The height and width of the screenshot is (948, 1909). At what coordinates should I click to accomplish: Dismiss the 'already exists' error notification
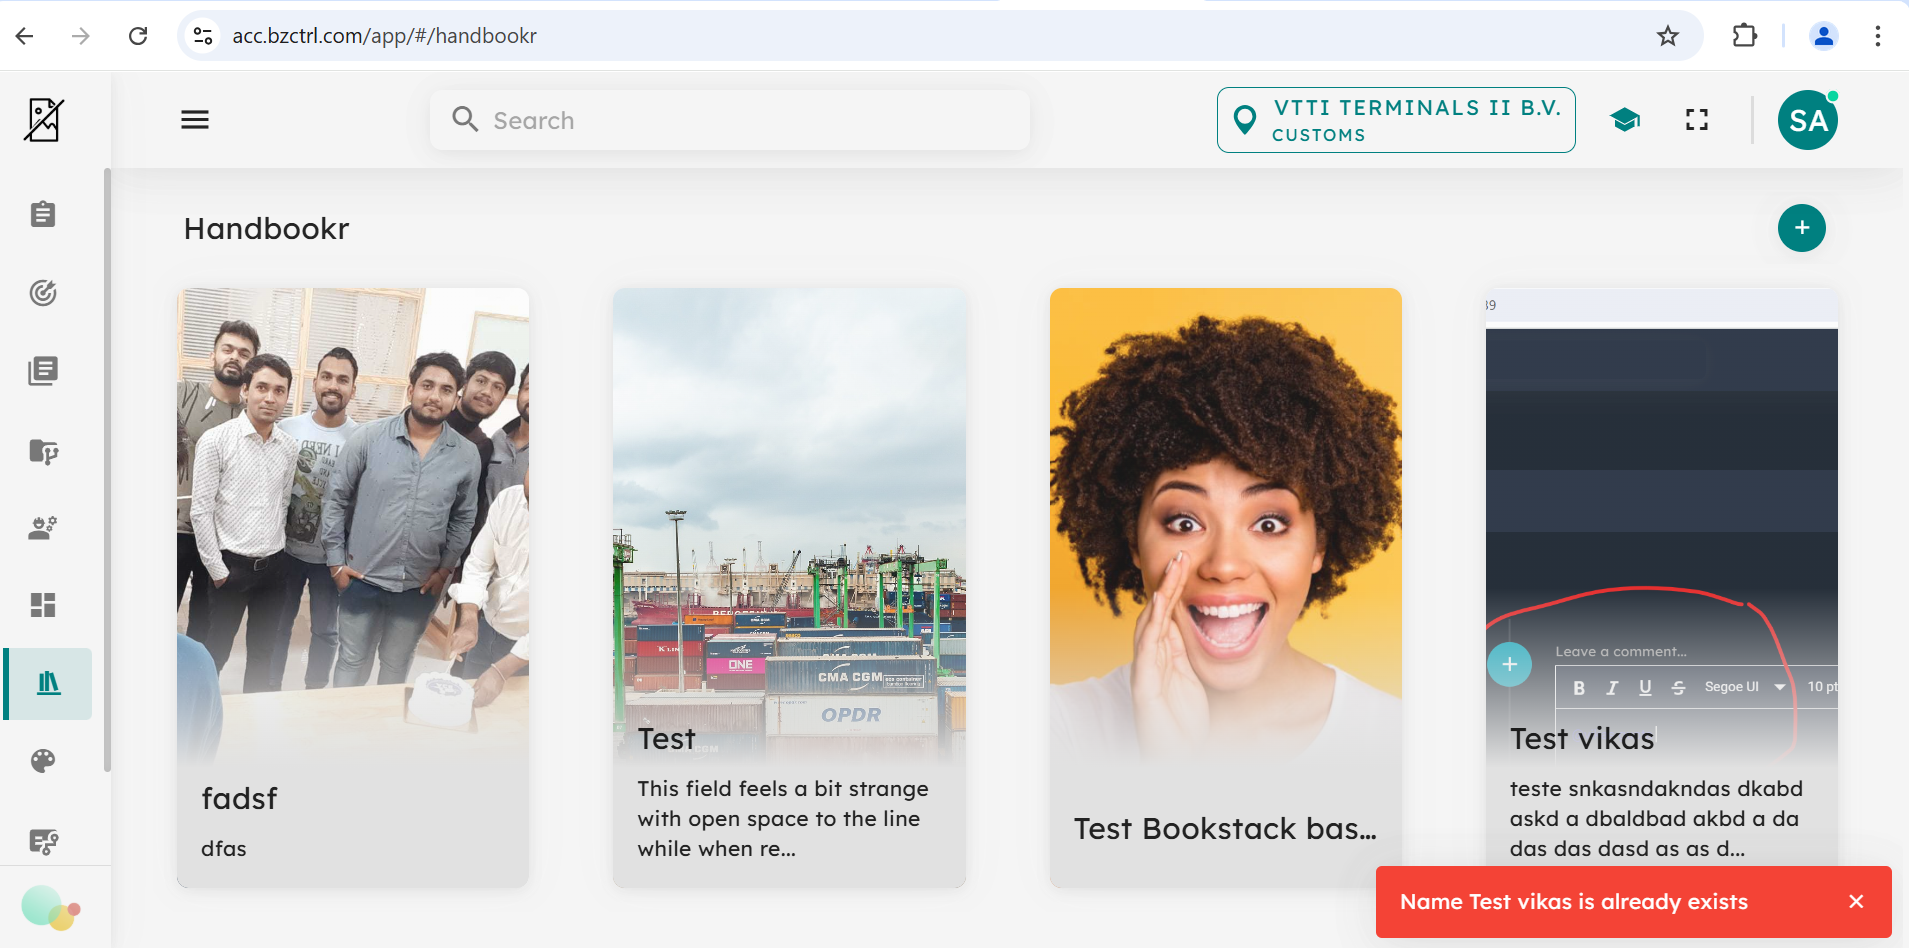(x=1856, y=901)
